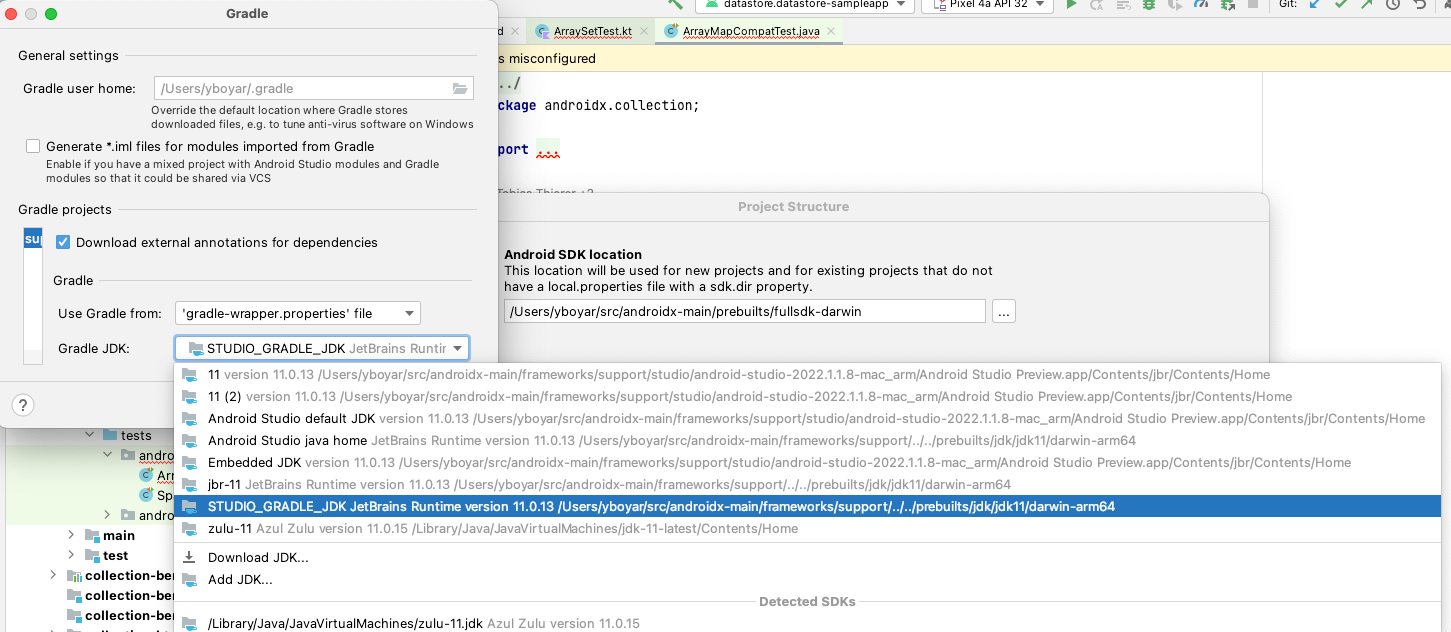
Task: Open the Pixel 4a API 32 device dropdown
Action: point(987,5)
